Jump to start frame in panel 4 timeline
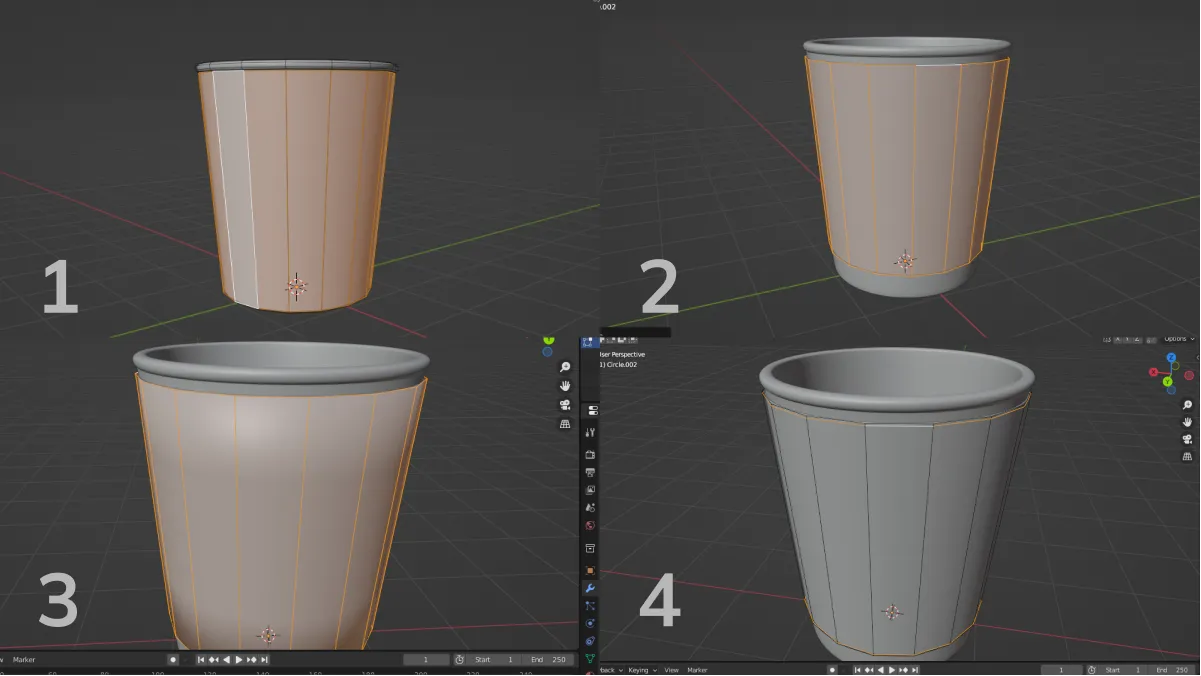This screenshot has width=1201, height=676. 858,670
